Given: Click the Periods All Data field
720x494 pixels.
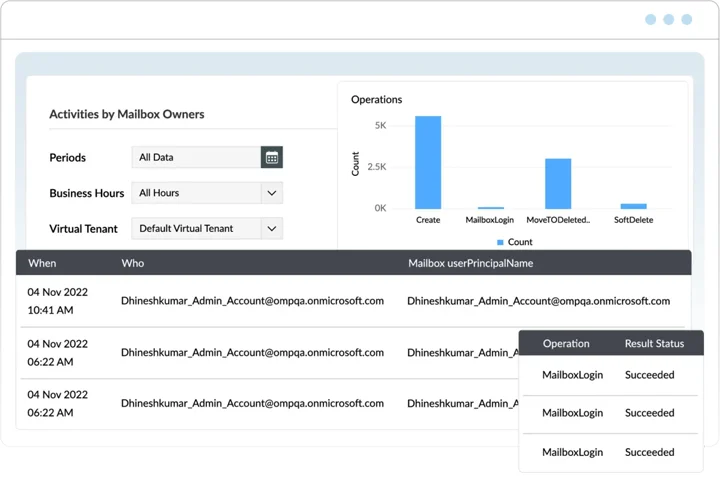Looking at the screenshot, I should (x=196, y=157).
